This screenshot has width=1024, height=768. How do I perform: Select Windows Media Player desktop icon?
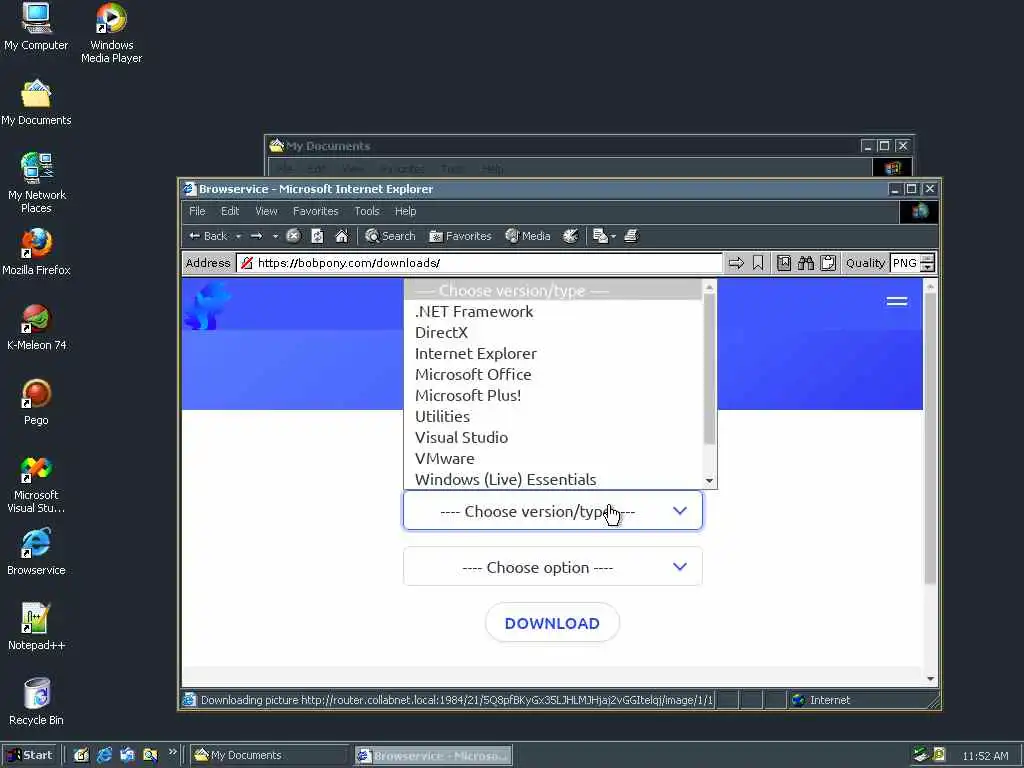click(111, 33)
